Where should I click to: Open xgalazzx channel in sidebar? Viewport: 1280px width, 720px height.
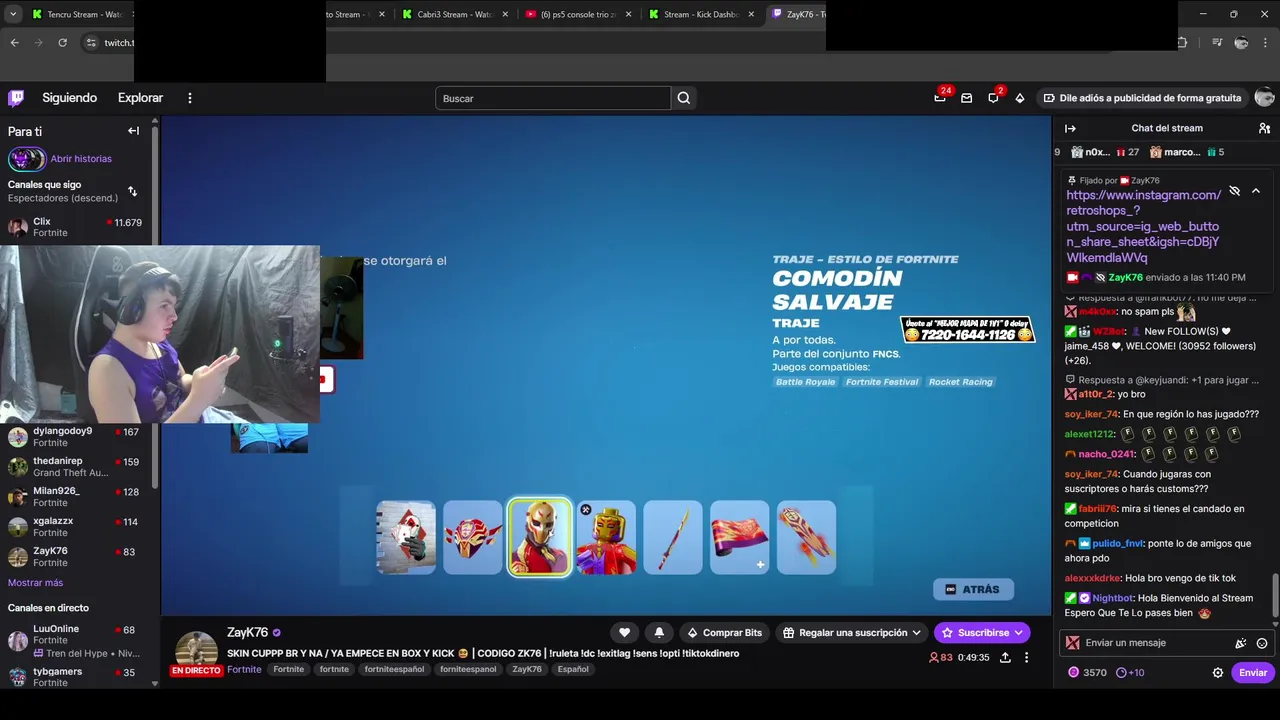(78, 526)
